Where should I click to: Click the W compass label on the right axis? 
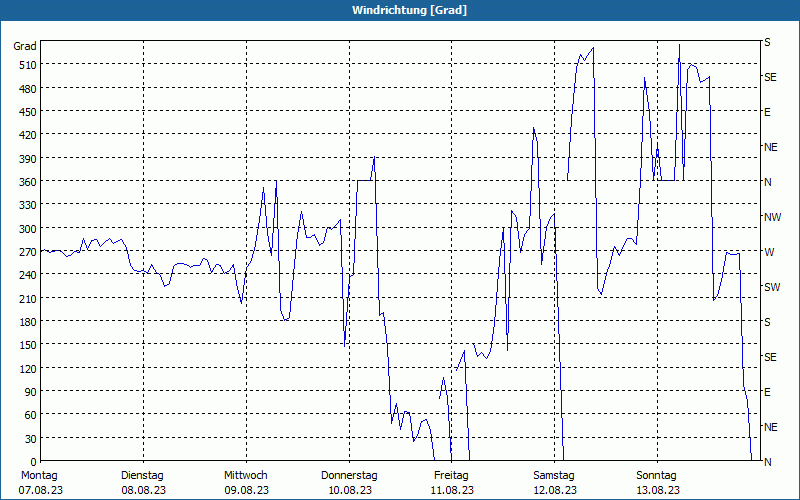coord(769,252)
